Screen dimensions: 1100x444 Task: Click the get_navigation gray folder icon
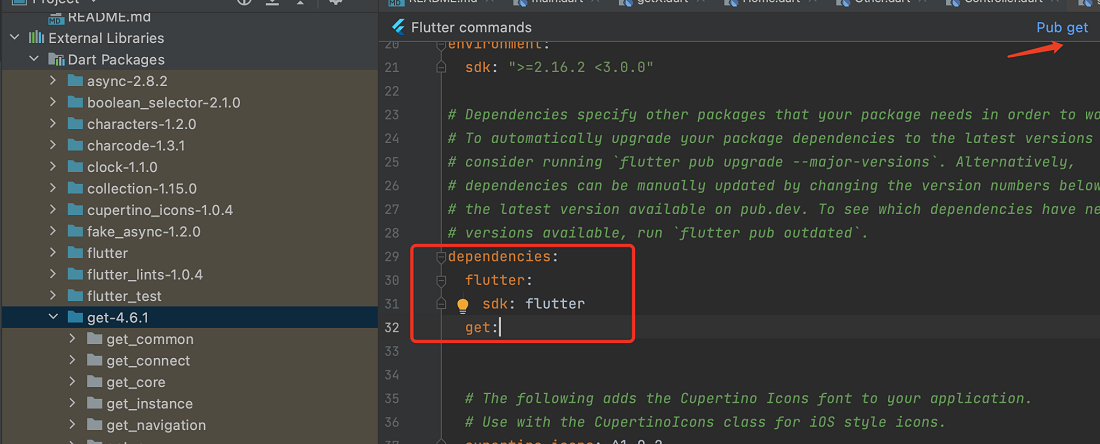[x=95, y=424]
